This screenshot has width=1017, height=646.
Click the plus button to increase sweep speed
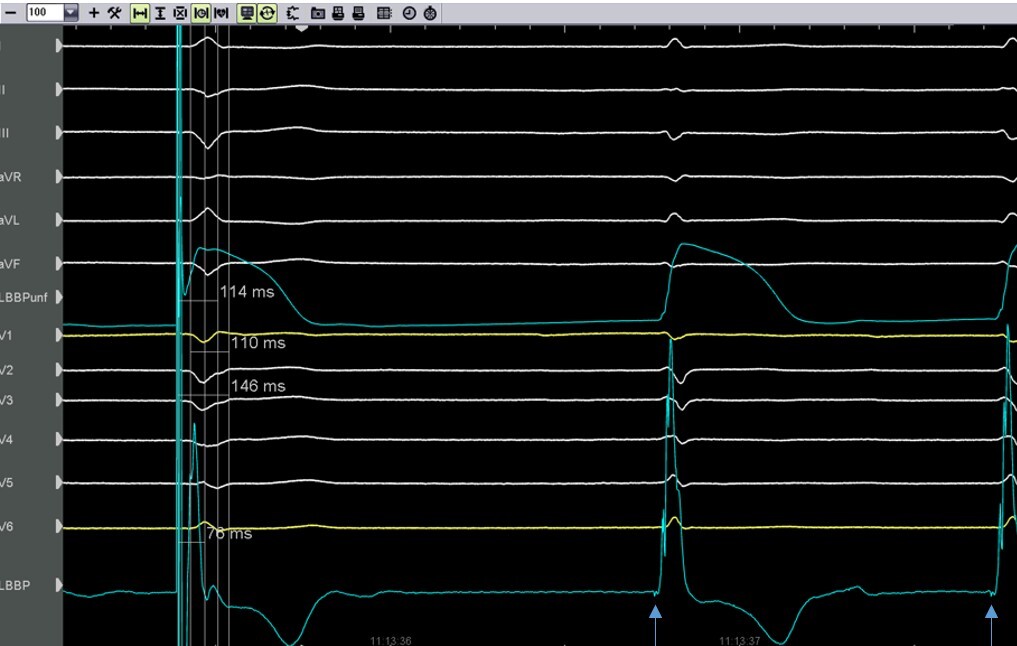tap(94, 12)
